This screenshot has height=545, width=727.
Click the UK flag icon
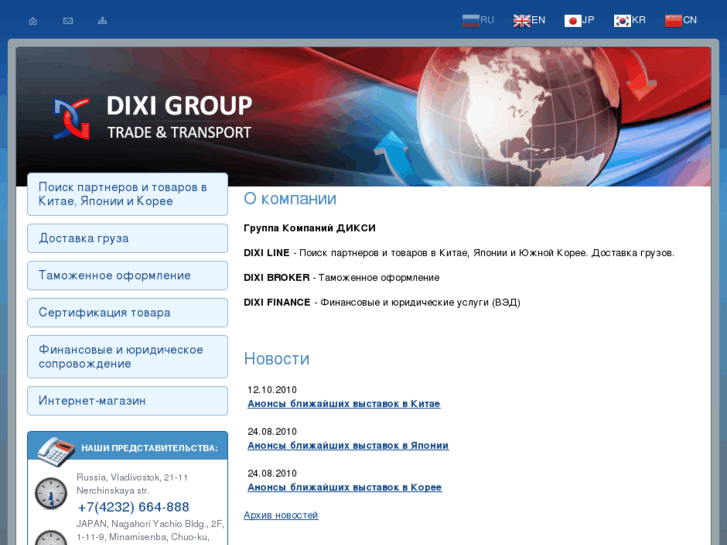[x=522, y=21]
